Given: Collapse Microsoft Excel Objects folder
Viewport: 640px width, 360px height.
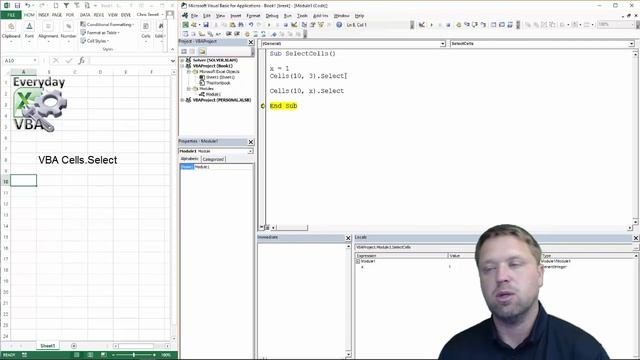Looking at the screenshot, I should tap(189, 71).
